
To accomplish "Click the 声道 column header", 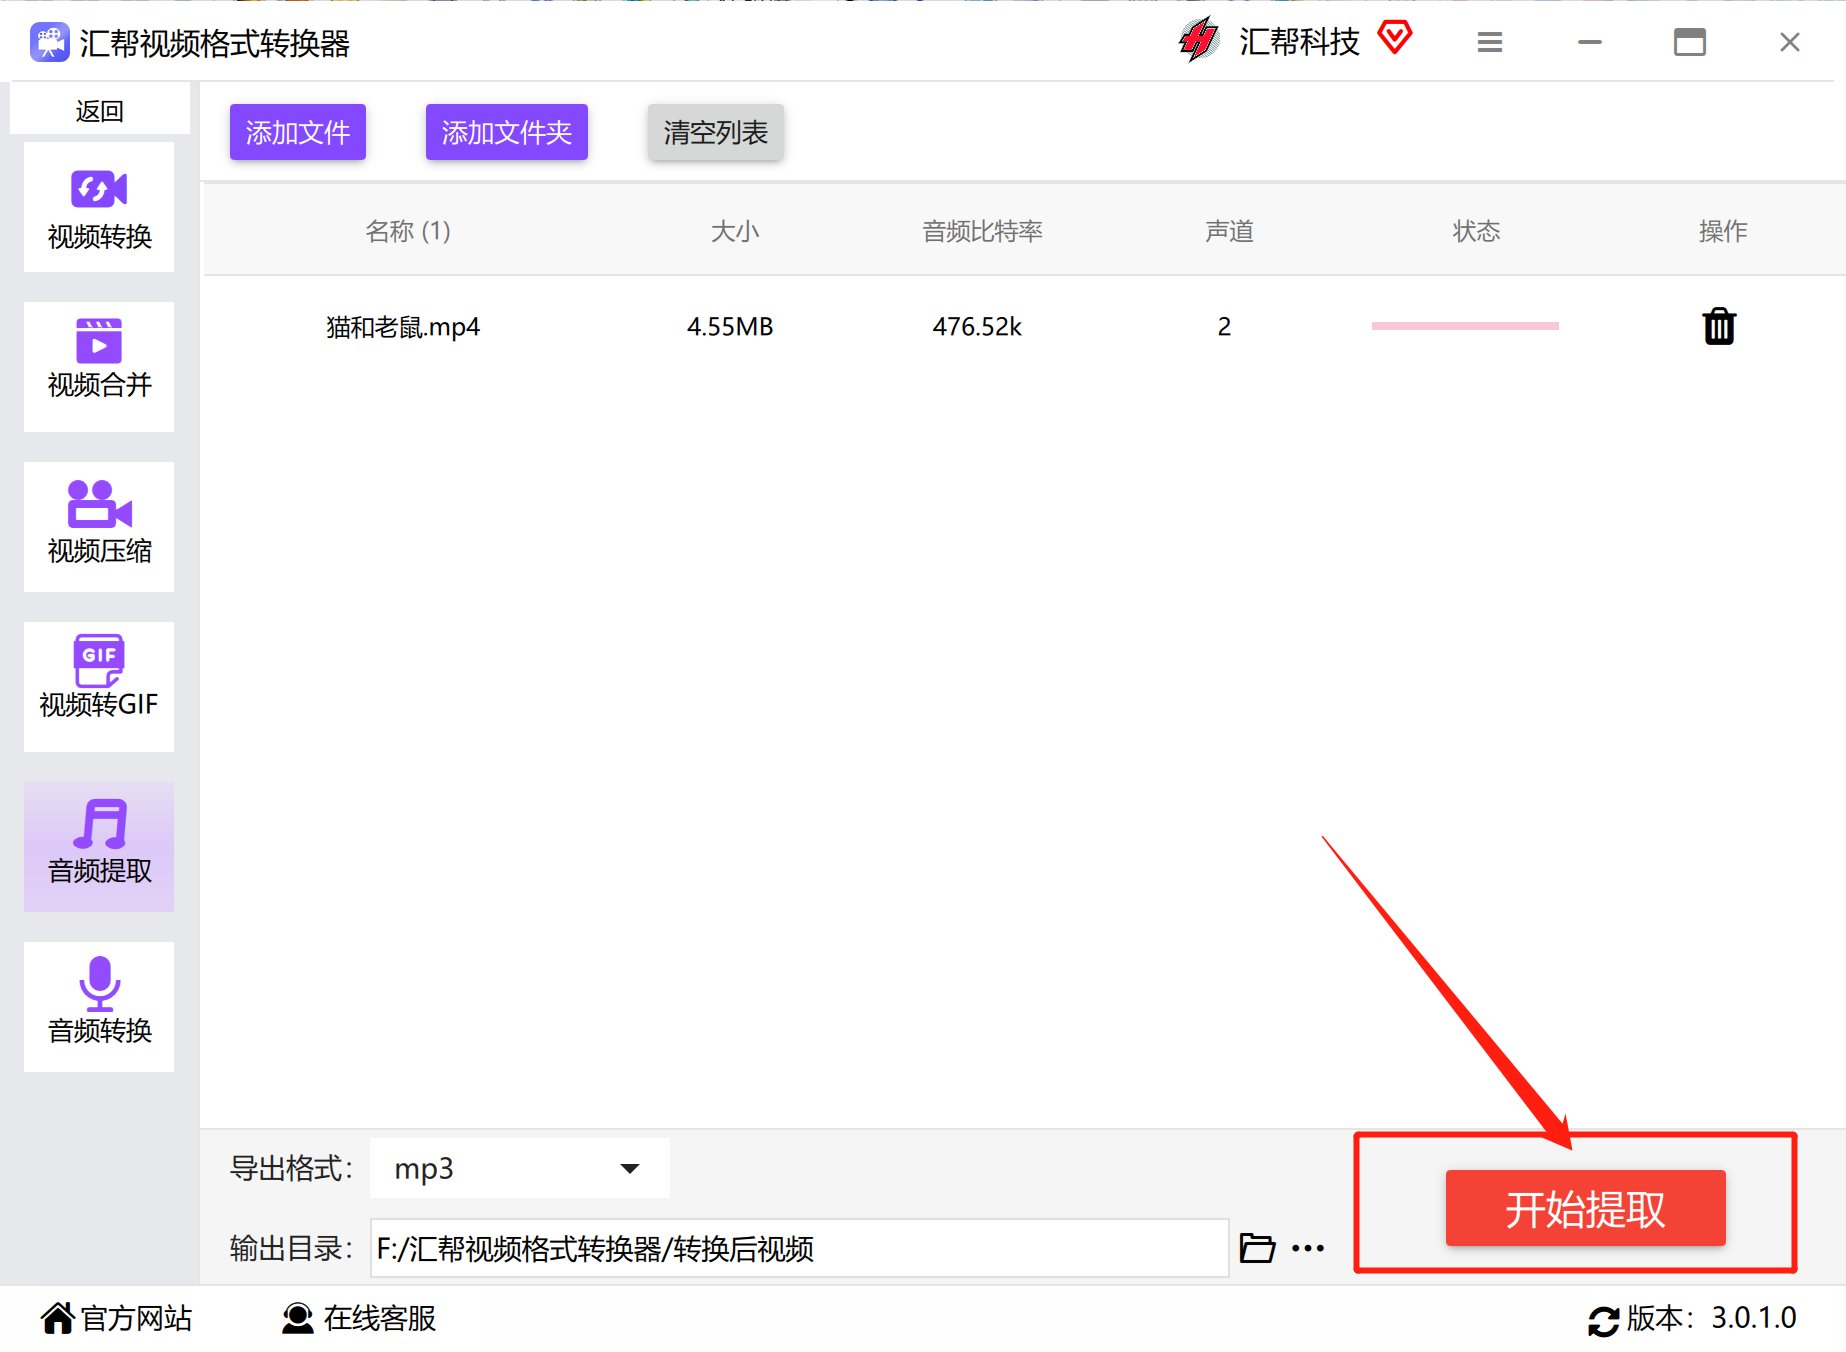I will coord(1229,231).
